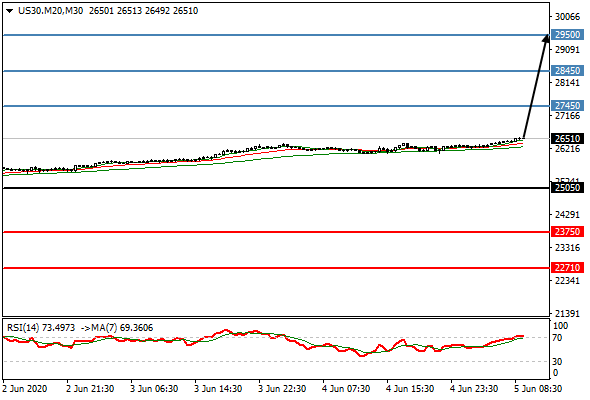Select the 22341 price axis value
This screenshot has height=400, width=590.
[x=567, y=281]
